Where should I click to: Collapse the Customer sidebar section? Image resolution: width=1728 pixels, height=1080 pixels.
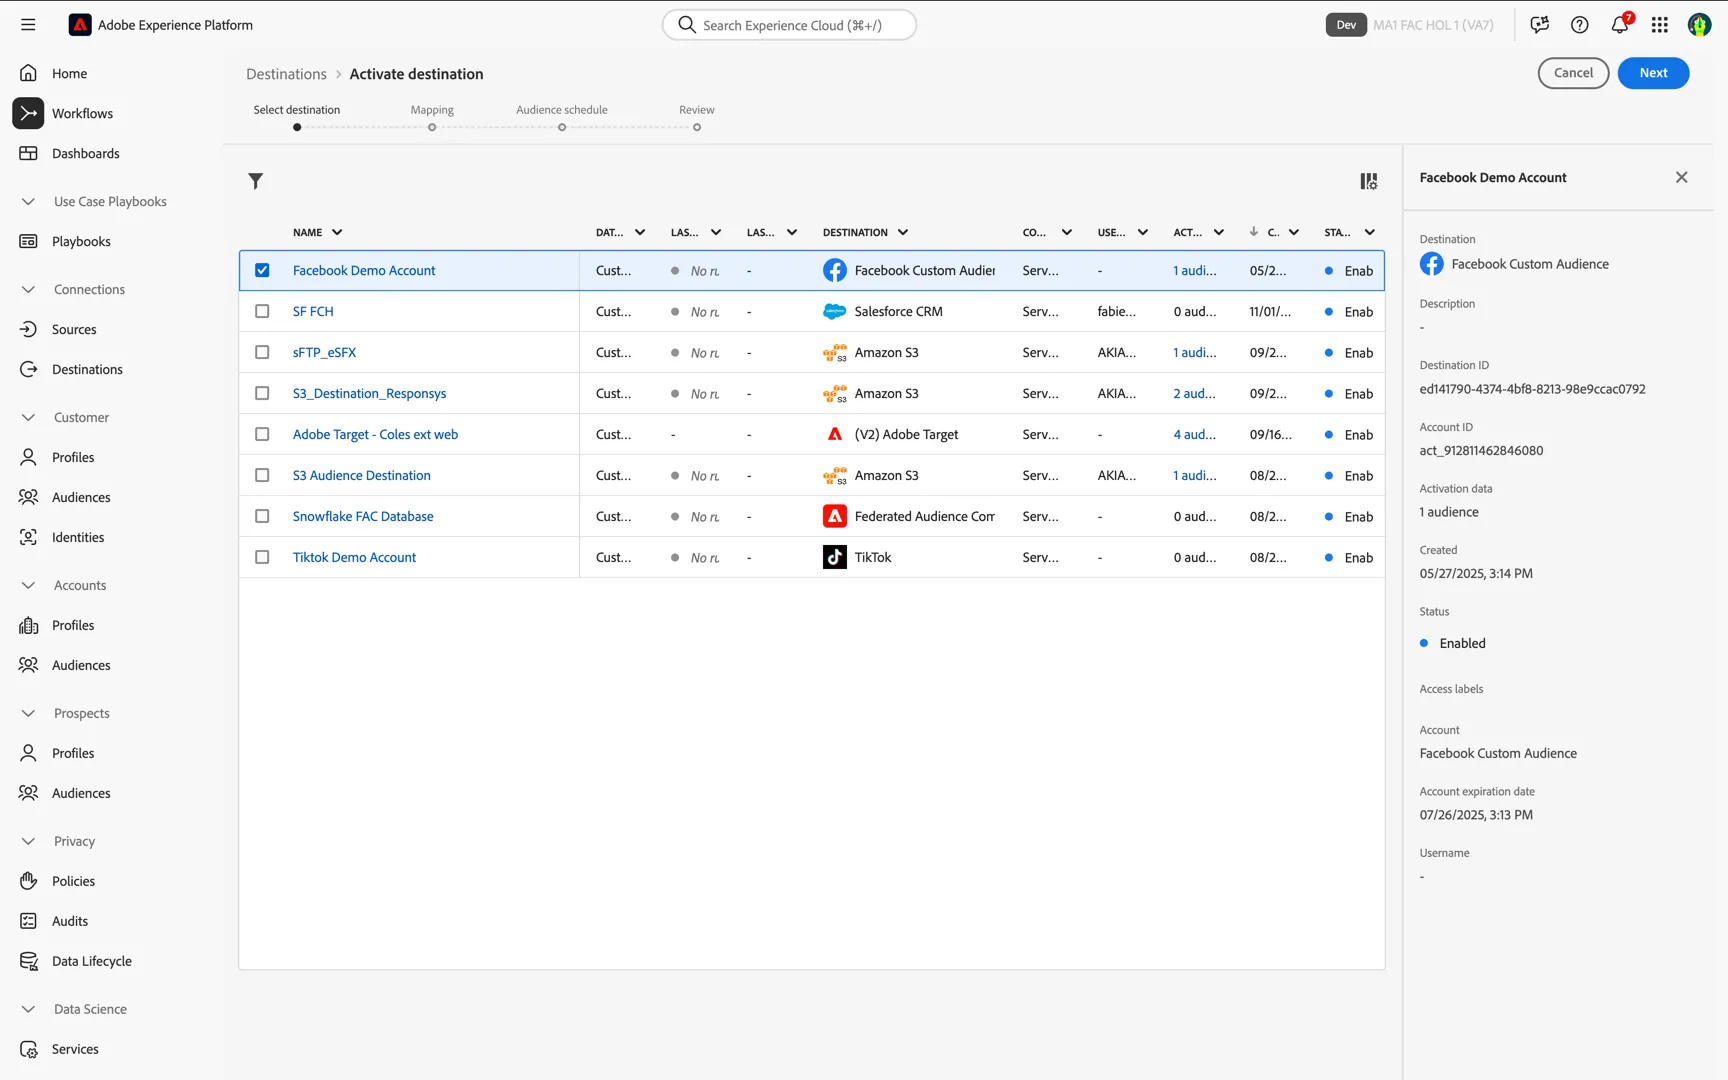[28, 417]
